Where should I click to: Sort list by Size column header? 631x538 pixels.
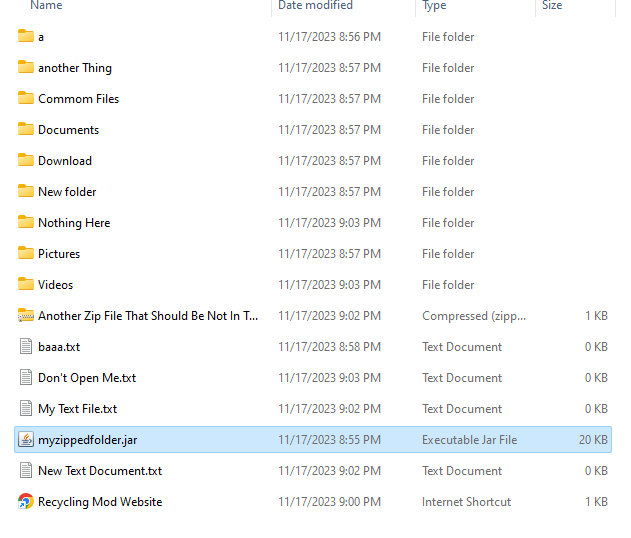pyautogui.click(x=552, y=6)
